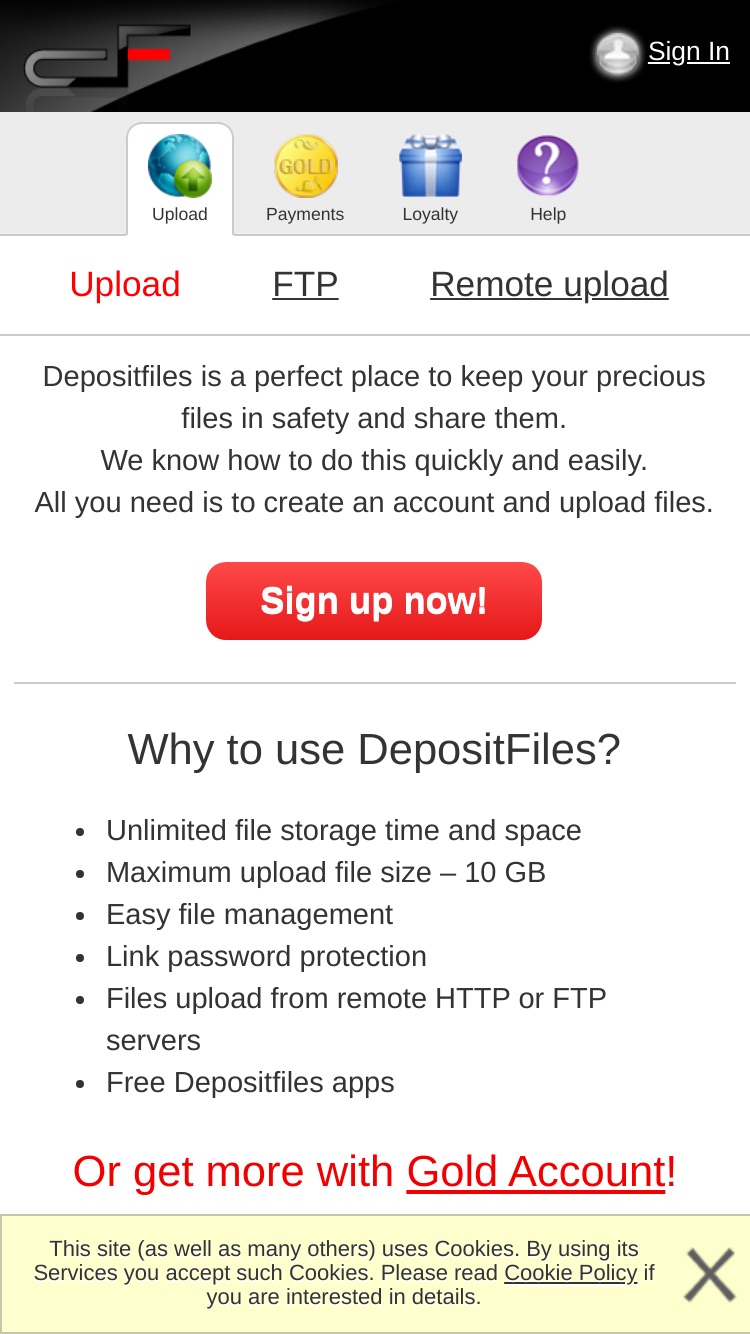Open the FTP upload option
This screenshot has width=750, height=1334.
tap(305, 284)
